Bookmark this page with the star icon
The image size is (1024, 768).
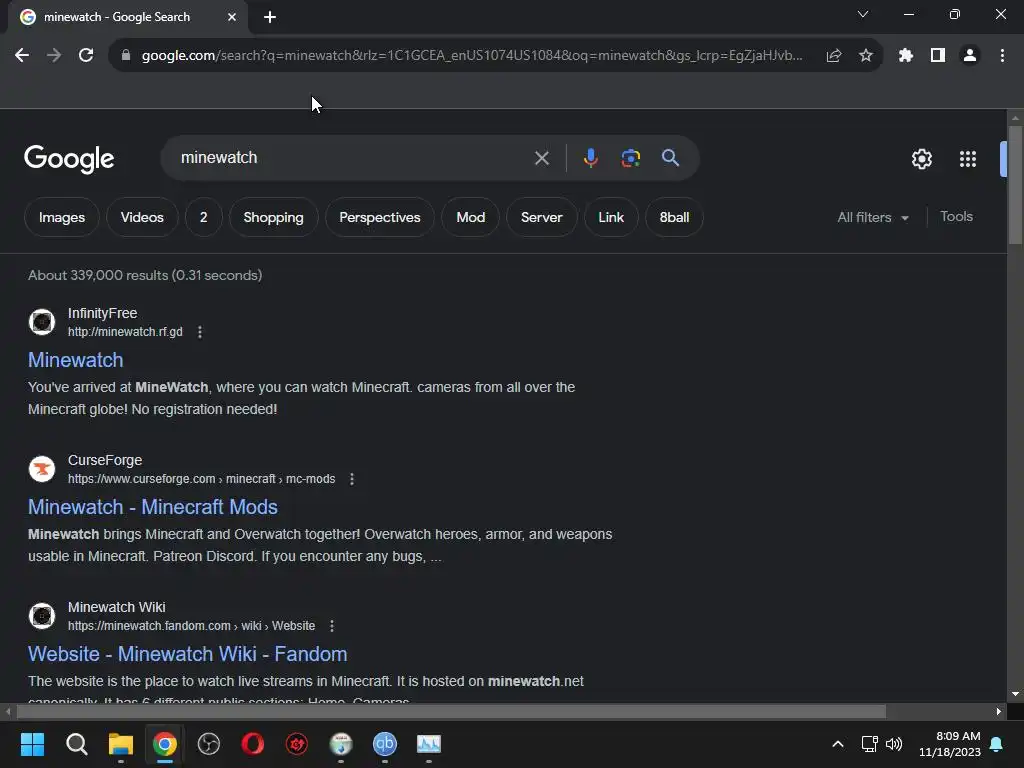click(x=866, y=56)
